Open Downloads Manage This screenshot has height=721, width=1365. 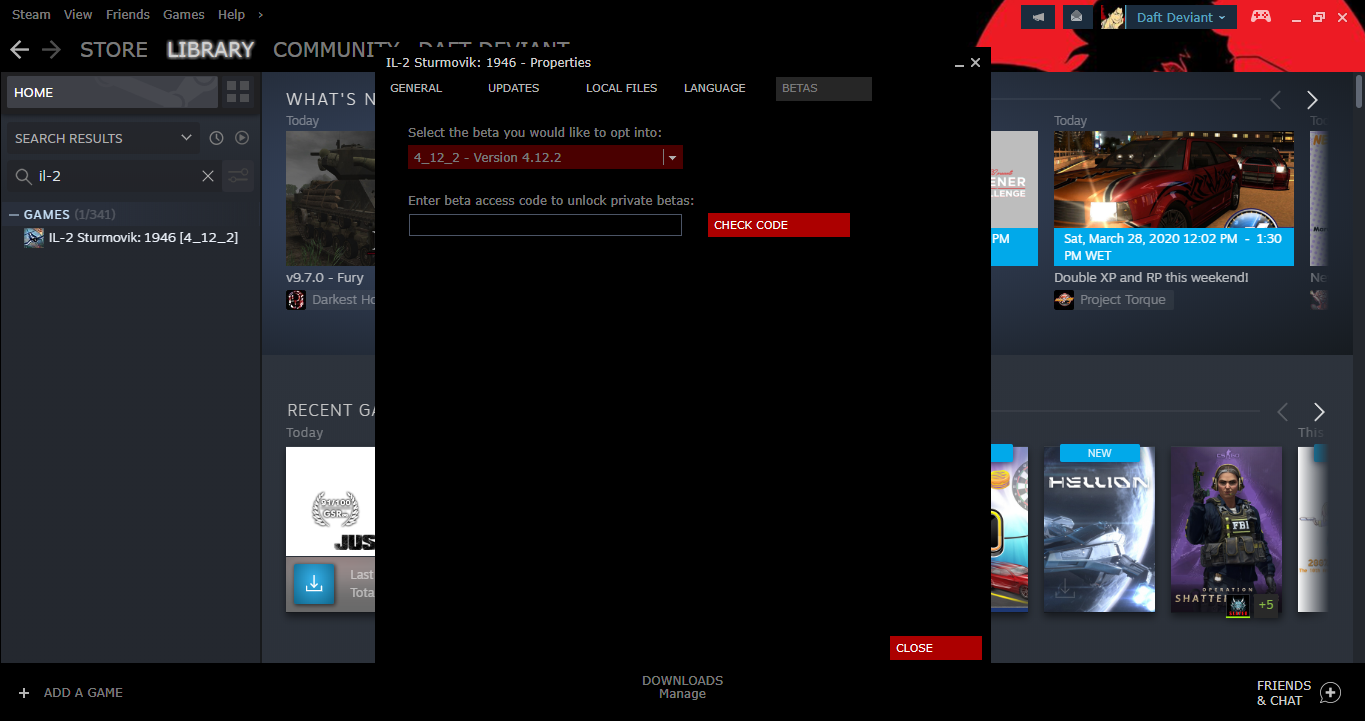682,687
